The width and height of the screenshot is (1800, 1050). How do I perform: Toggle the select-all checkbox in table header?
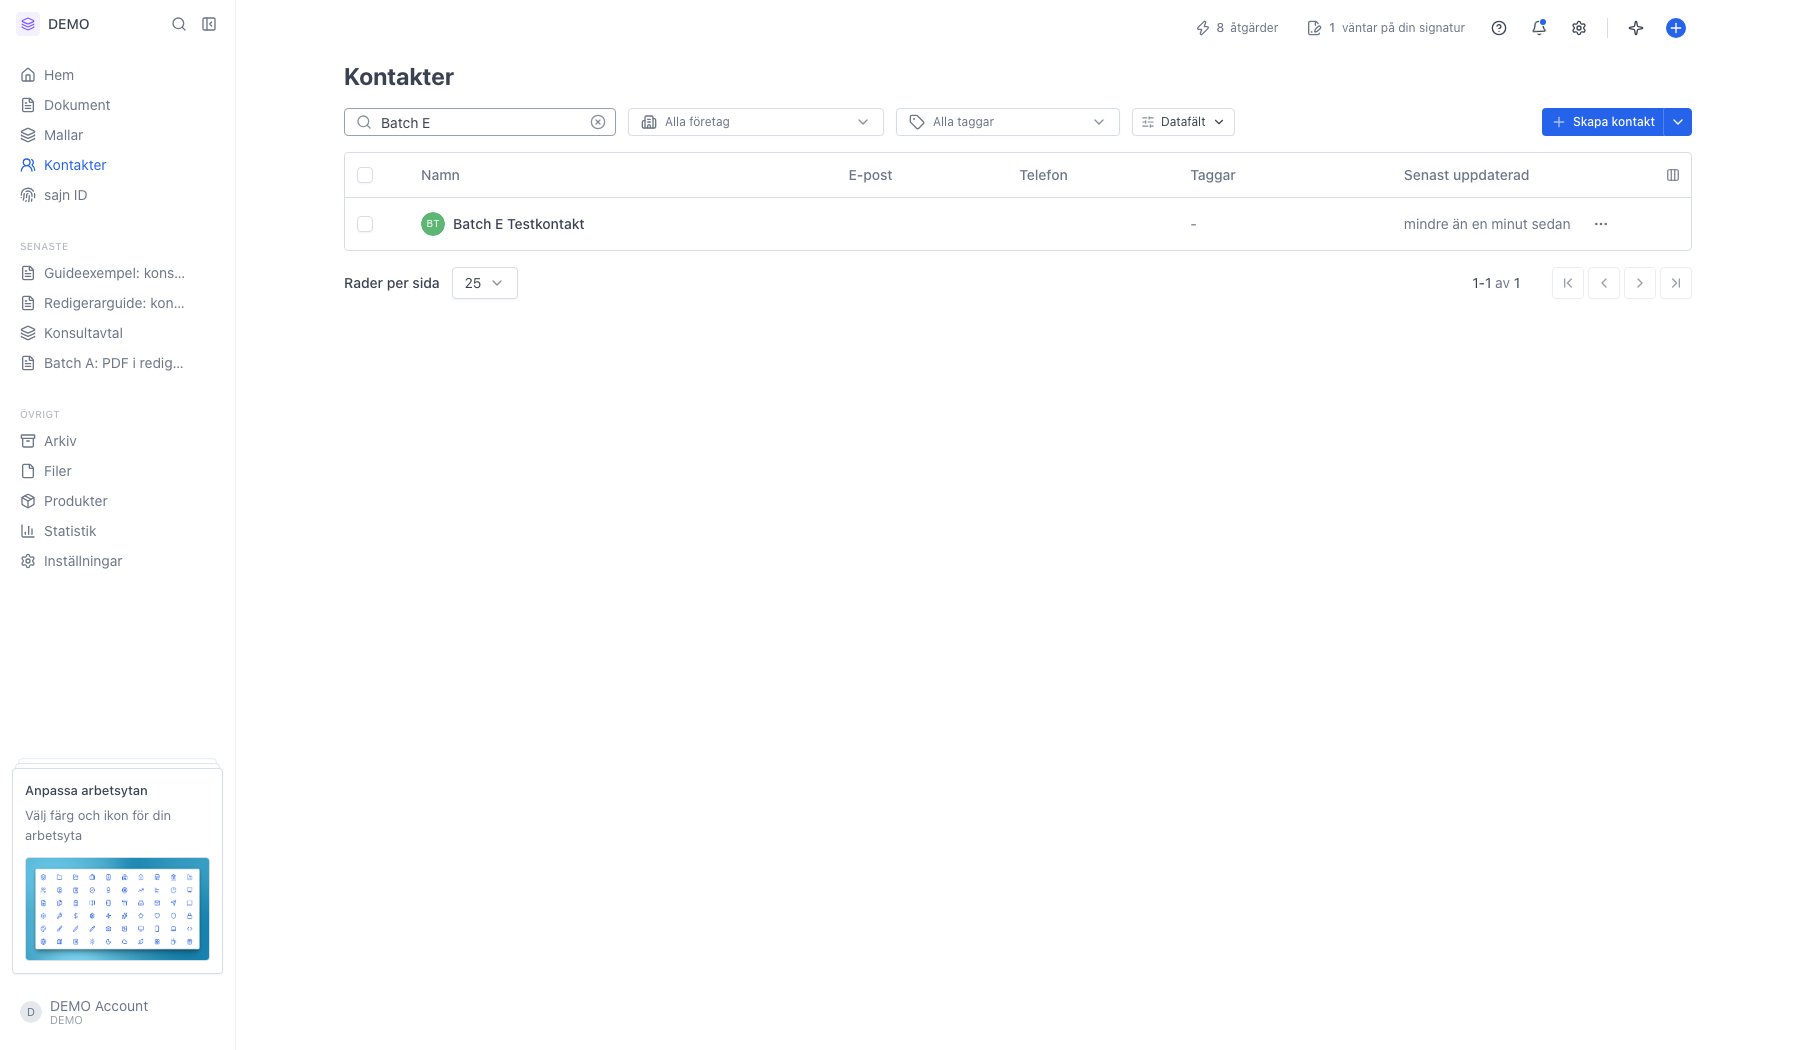[x=365, y=175]
